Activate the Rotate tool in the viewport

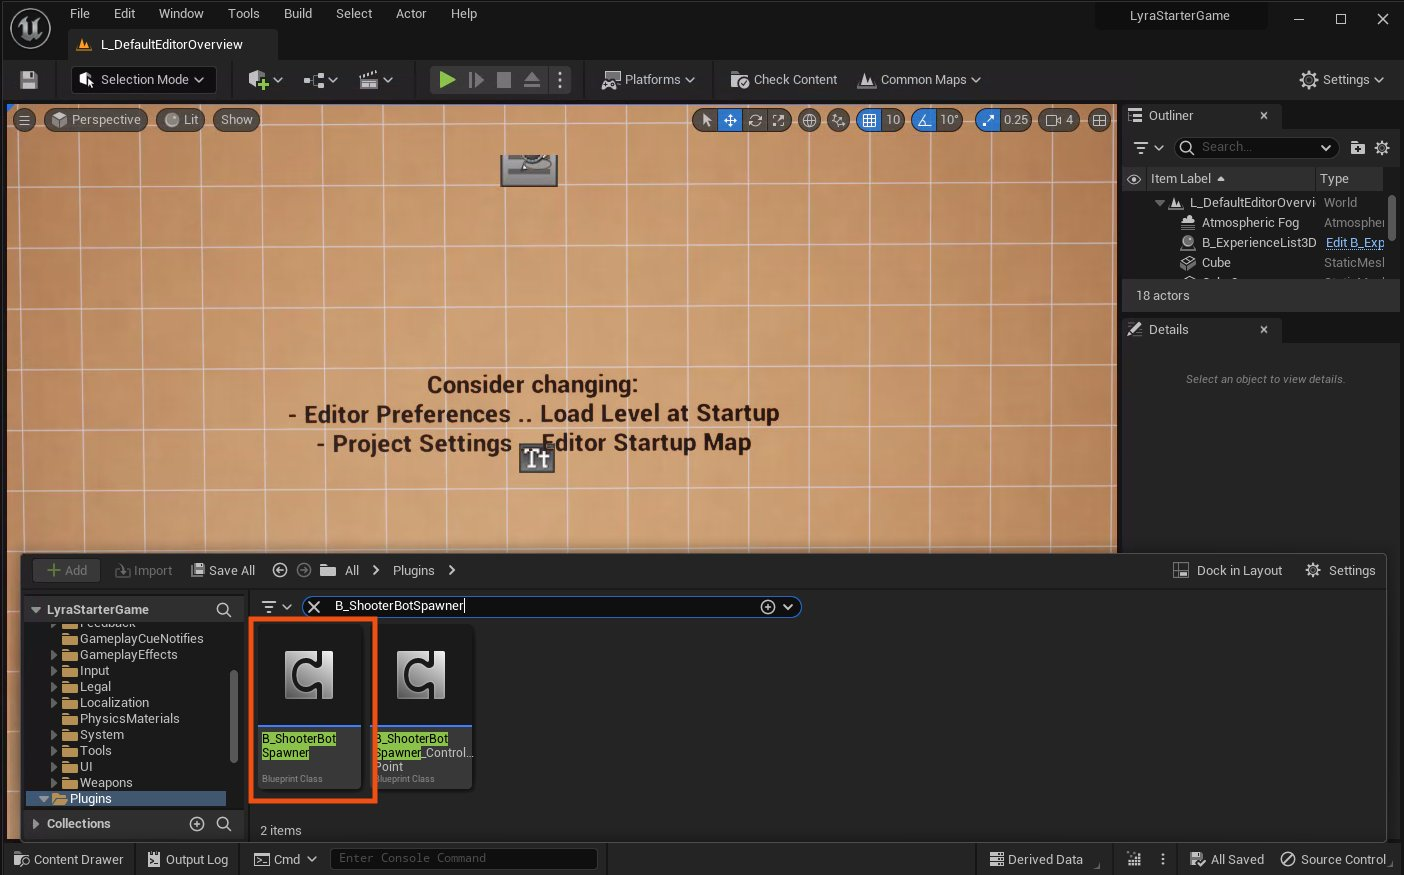[755, 120]
